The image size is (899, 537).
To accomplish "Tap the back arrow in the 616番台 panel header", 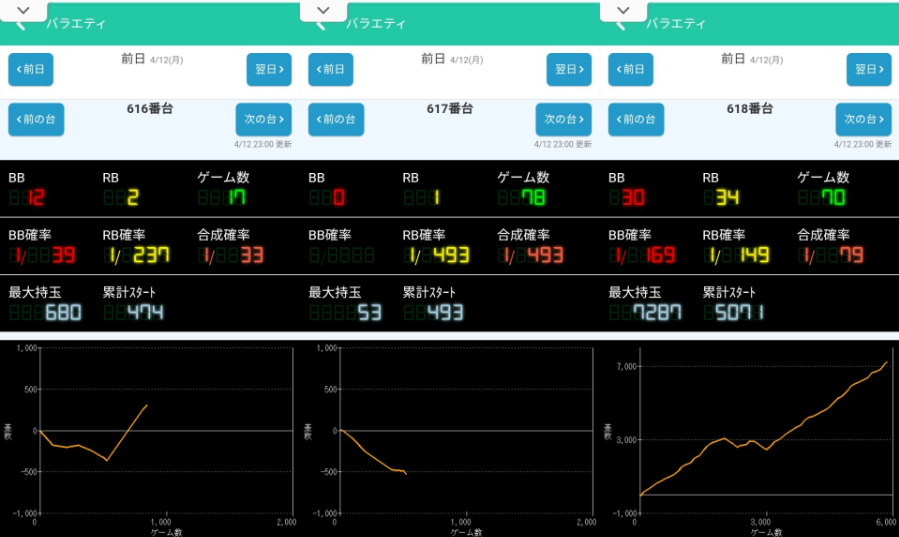I will [20, 25].
